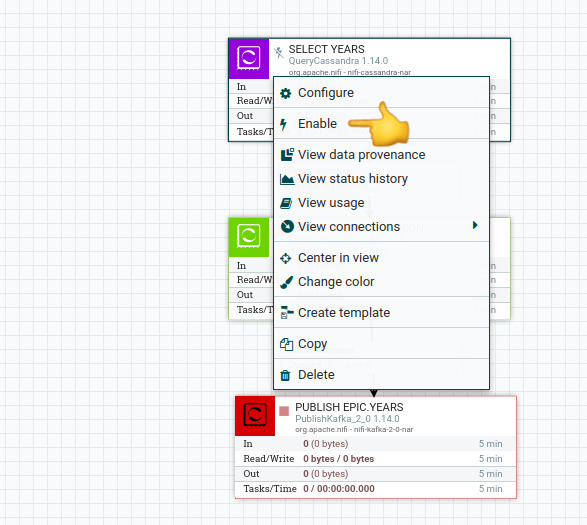Click the connection arrowhead above PUBLISH EPIC.YEARS
Viewport: 587px width, 525px height.
(x=374, y=393)
